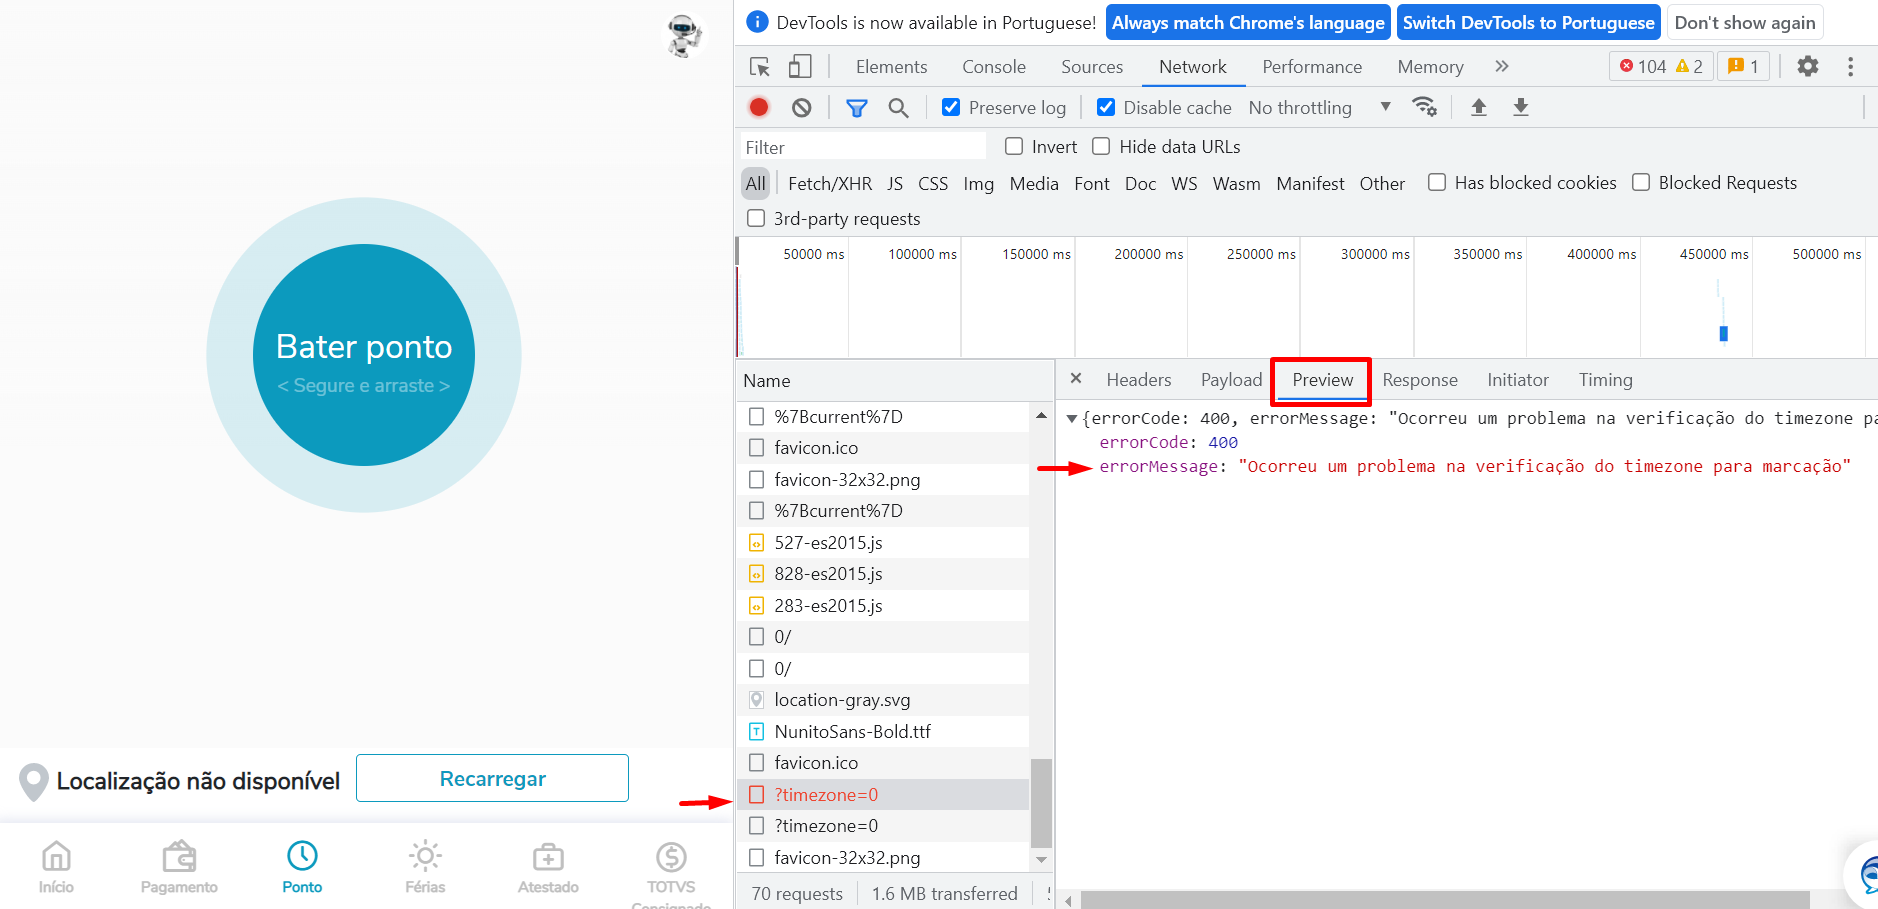Click Switch DevTools to Portuguese
1878x909 pixels.
pos(1528,22)
